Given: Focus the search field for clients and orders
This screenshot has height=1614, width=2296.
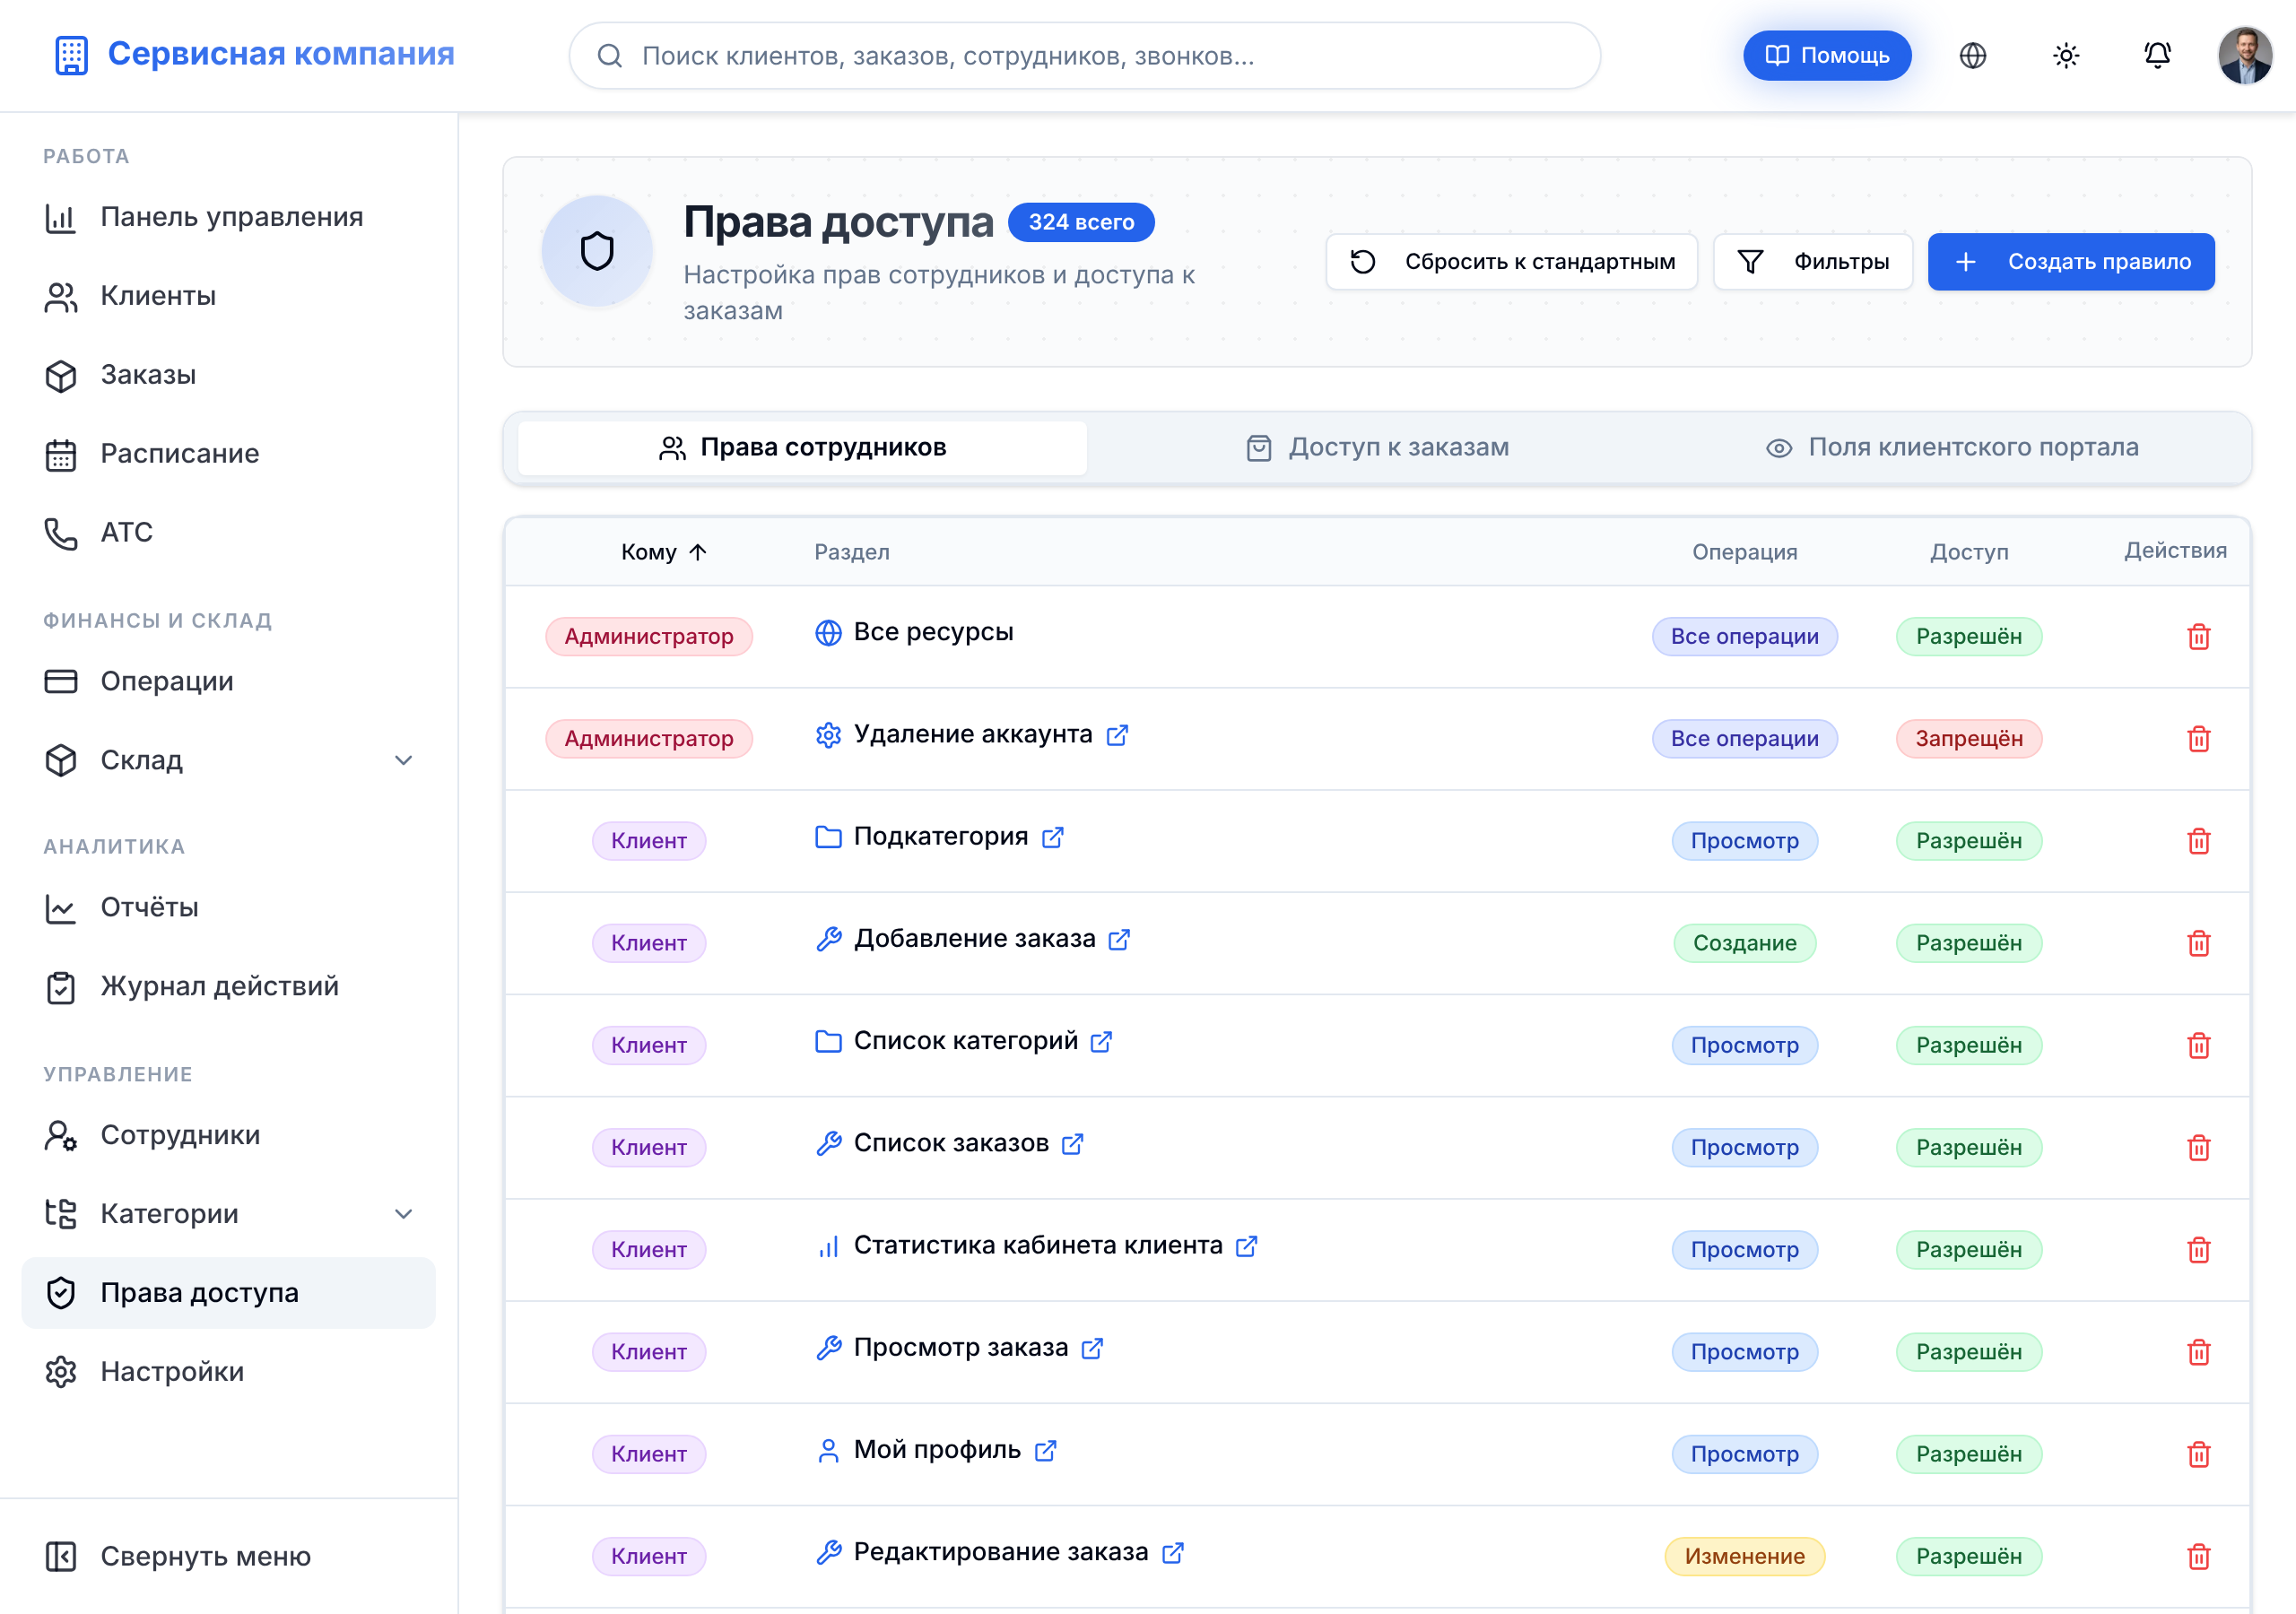Looking at the screenshot, I should click(1084, 56).
